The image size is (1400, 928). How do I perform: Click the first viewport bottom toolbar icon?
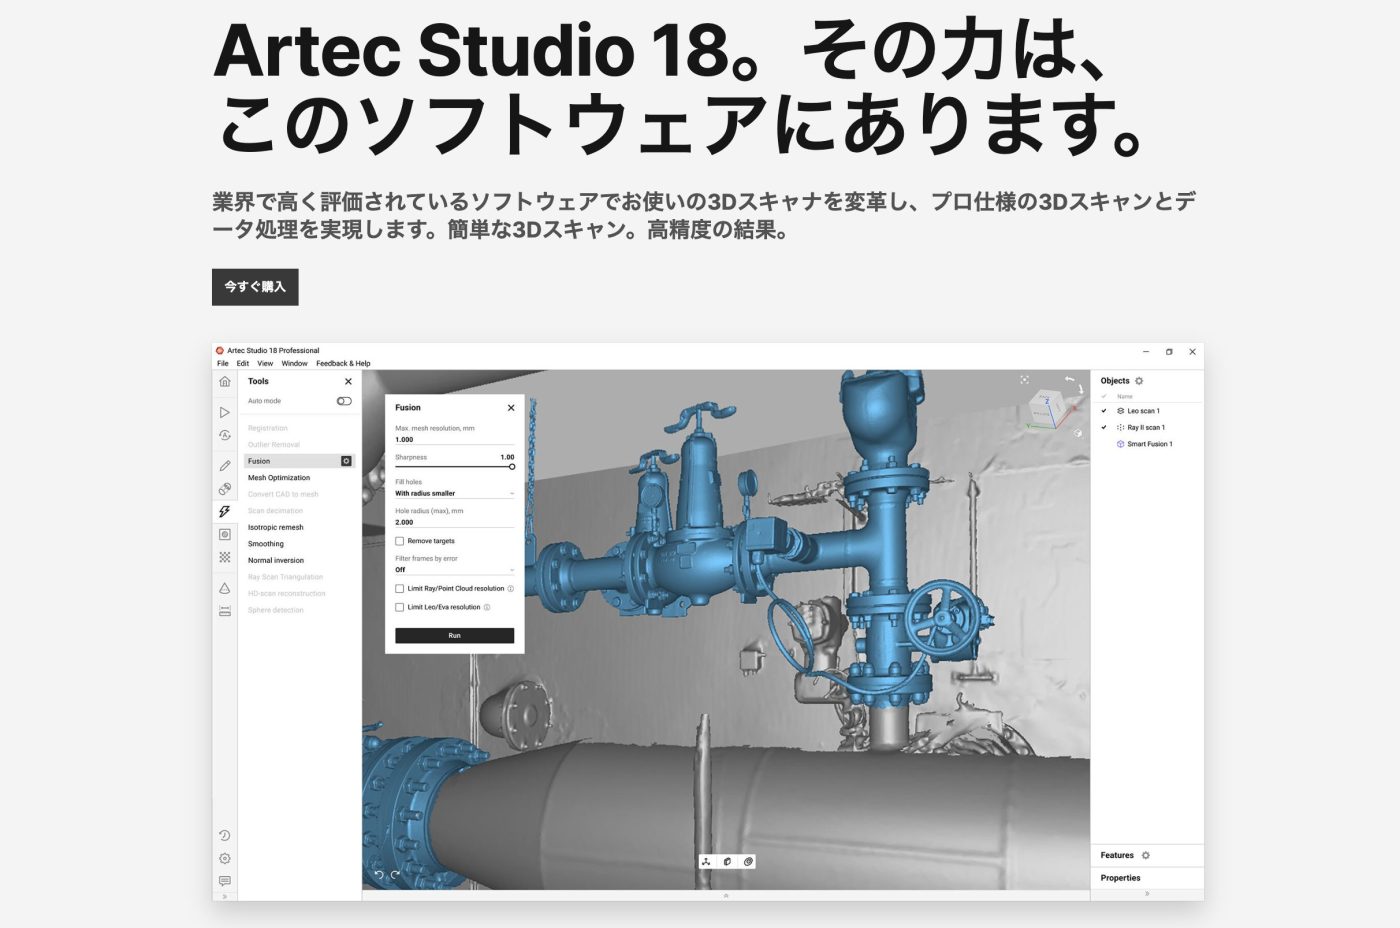706,861
